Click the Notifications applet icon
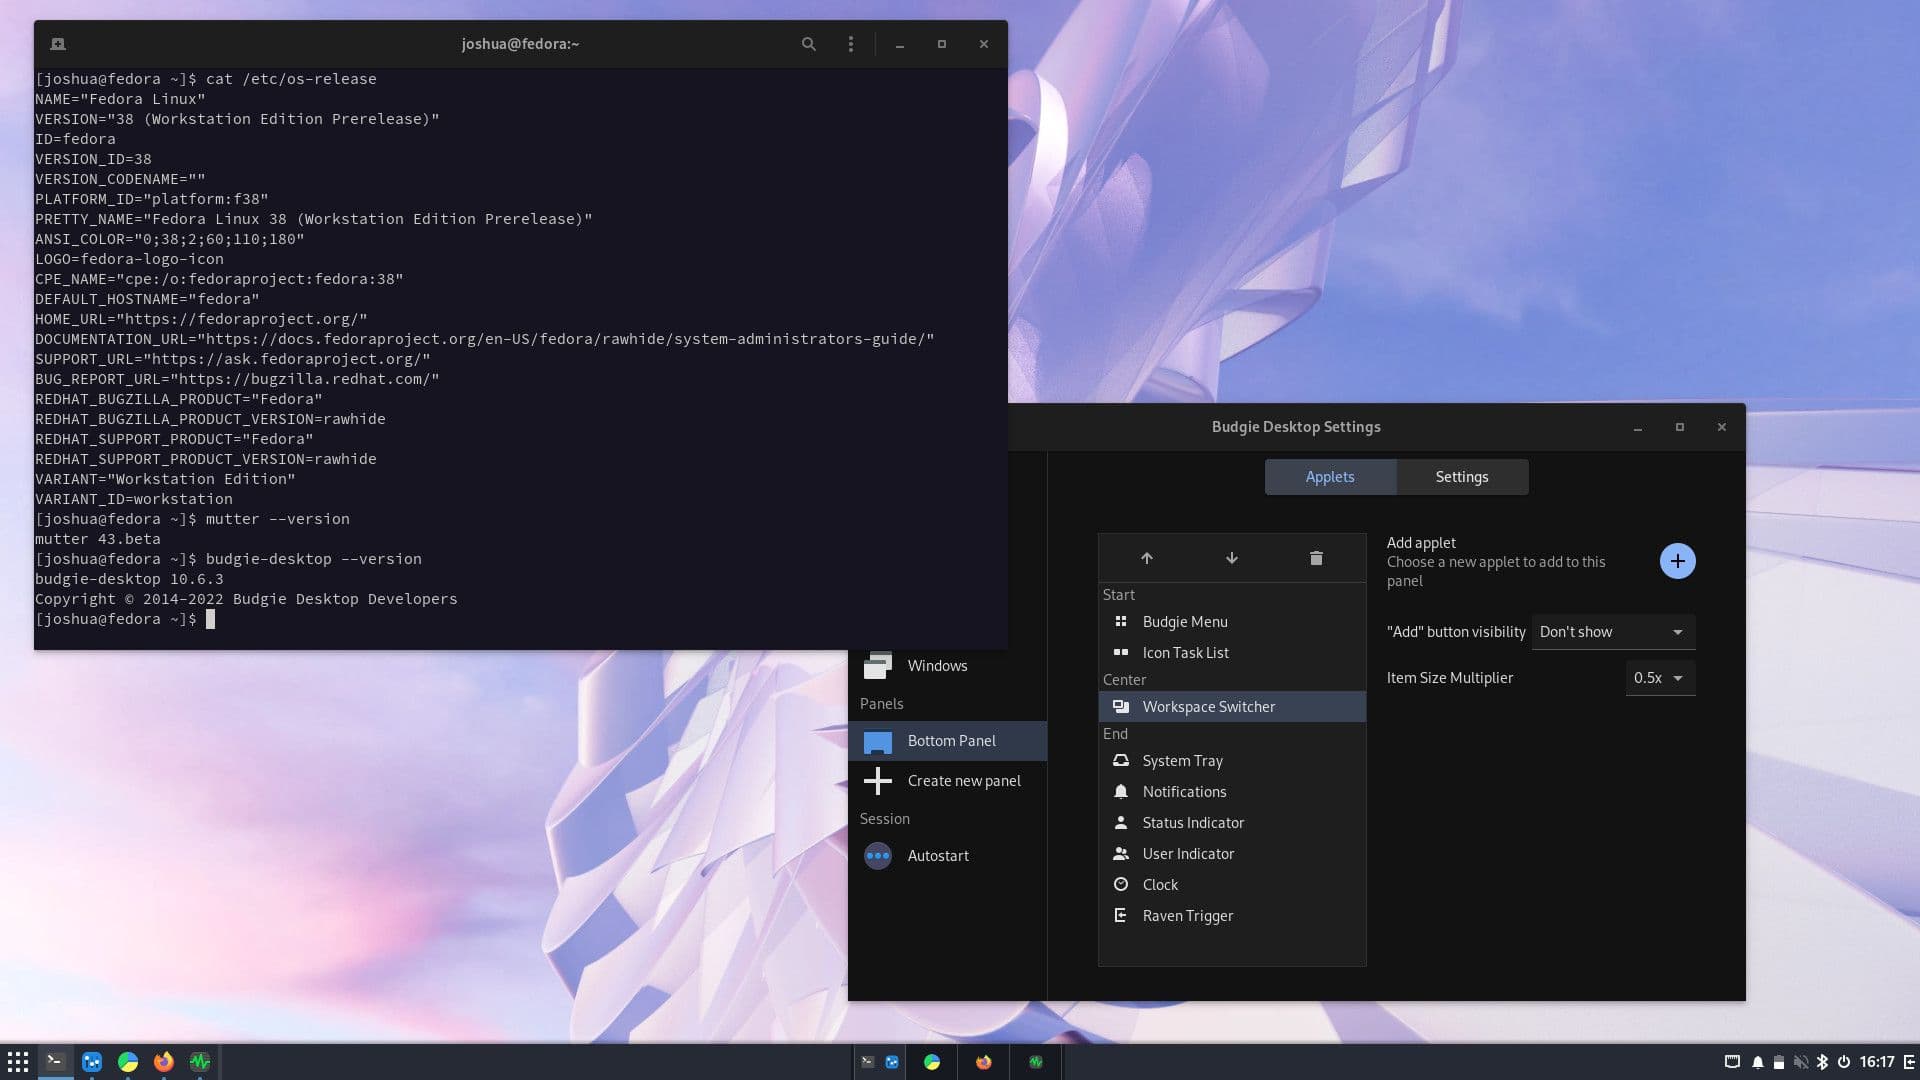 (1121, 791)
